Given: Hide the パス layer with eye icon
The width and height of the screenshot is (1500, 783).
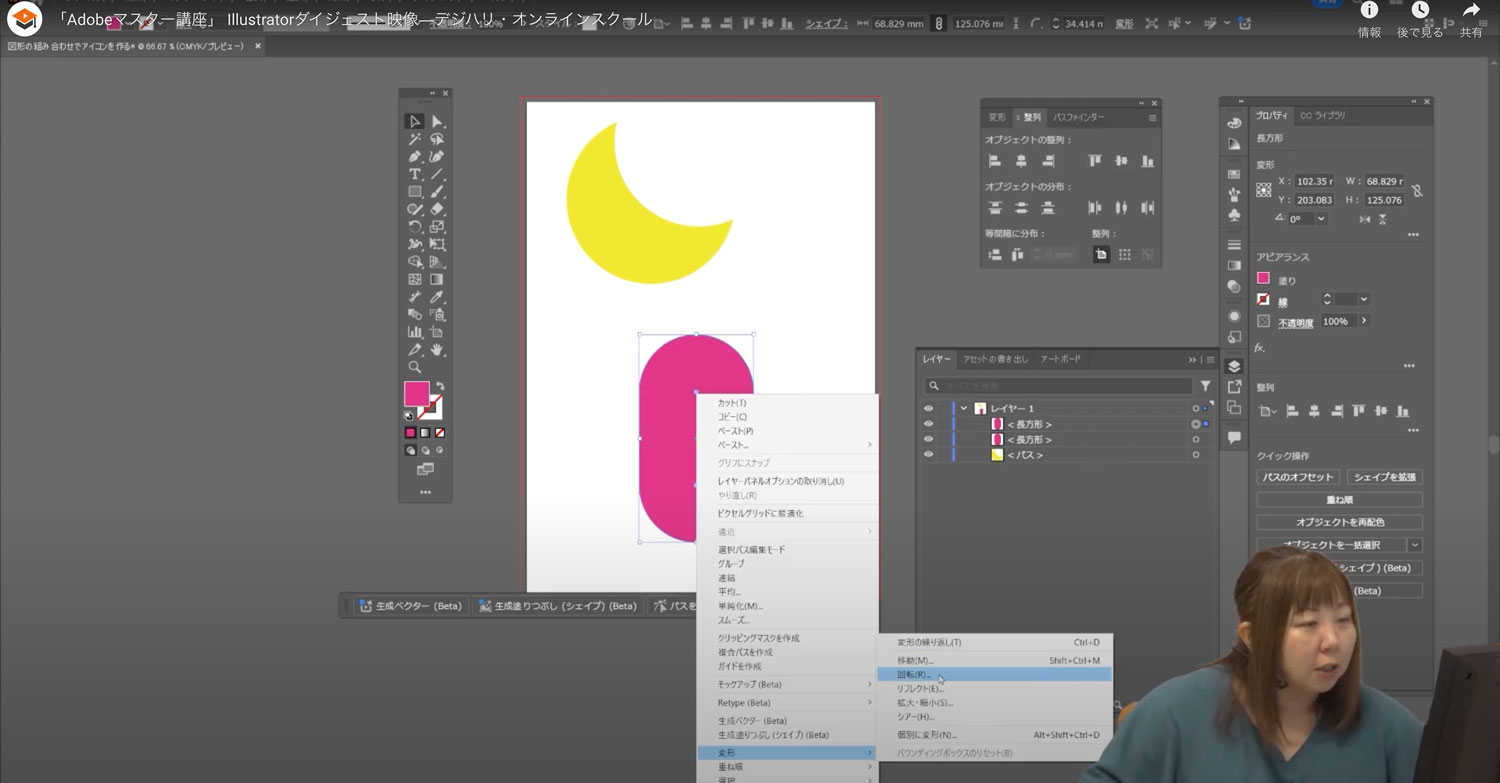Looking at the screenshot, I should click(x=928, y=455).
